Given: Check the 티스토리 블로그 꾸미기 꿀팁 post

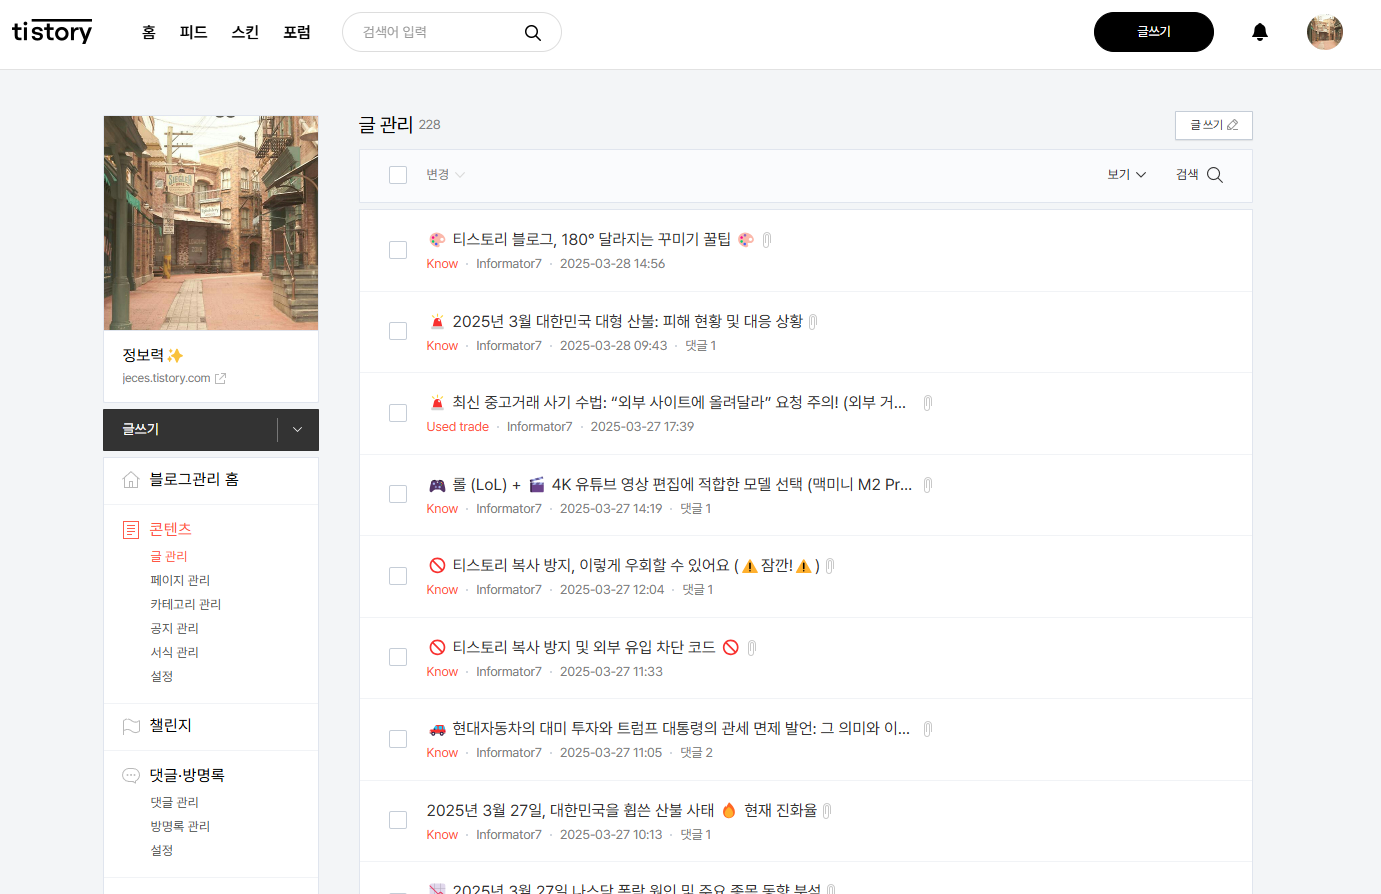Looking at the screenshot, I should pos(398,250).
